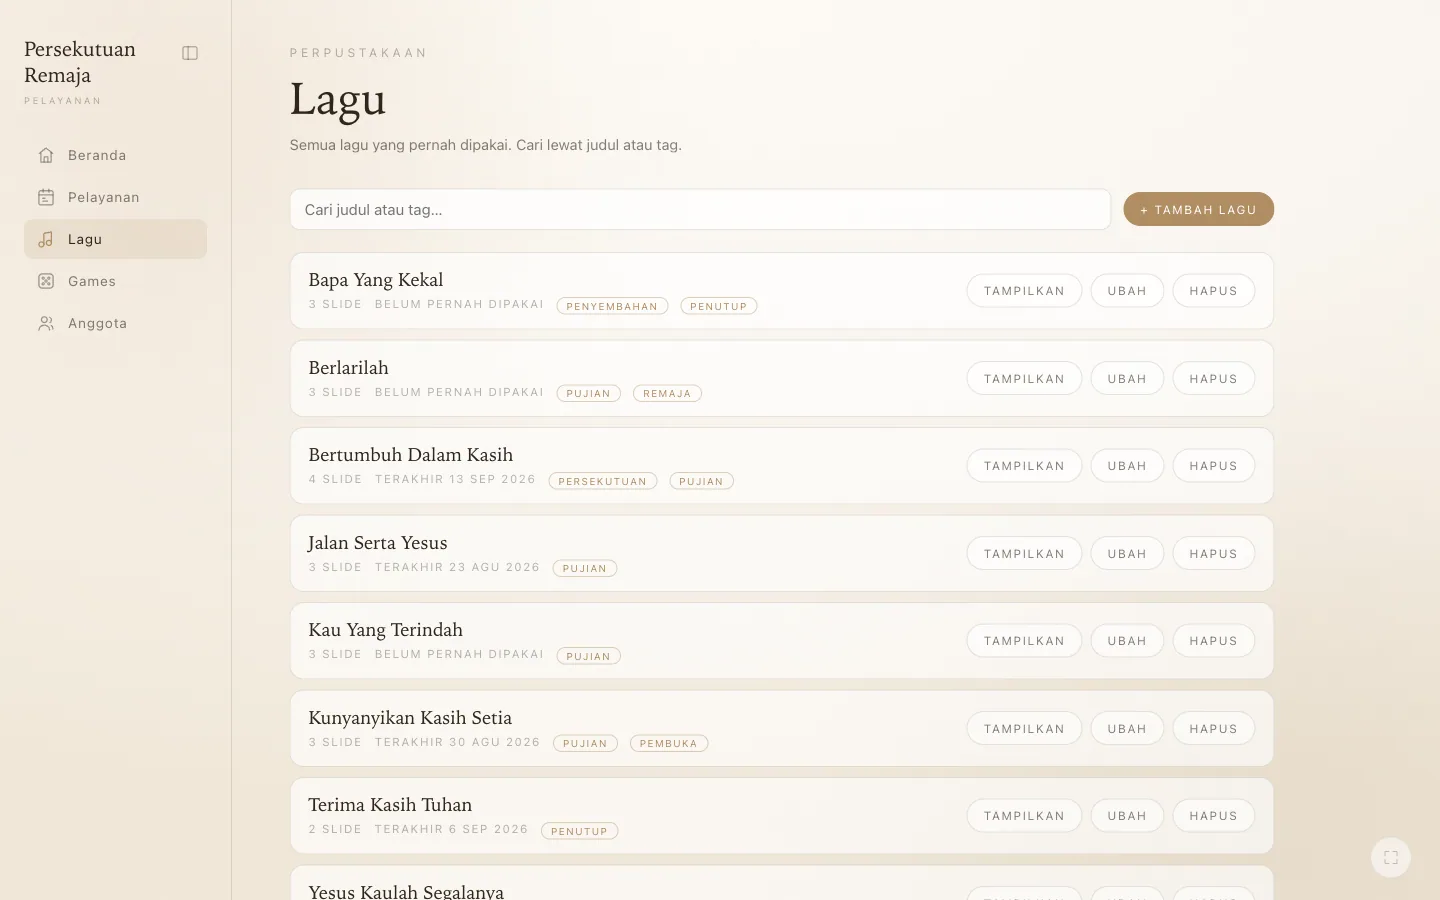
Task: Focus the Cari judul atau tag search field
Action: [700, 209]
